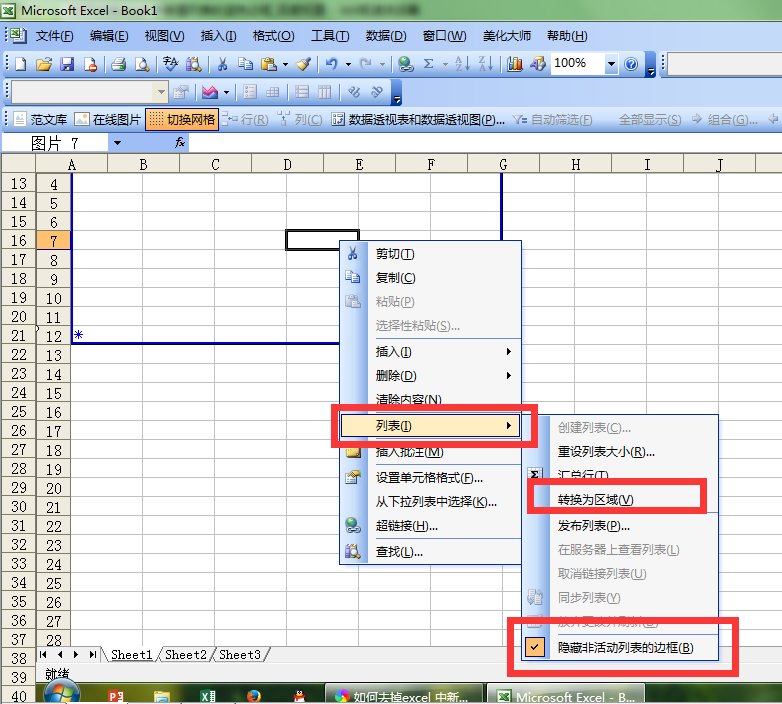
Task: Expand the 删除(D) submenu in context menu
Action: (x=431, y=375)
